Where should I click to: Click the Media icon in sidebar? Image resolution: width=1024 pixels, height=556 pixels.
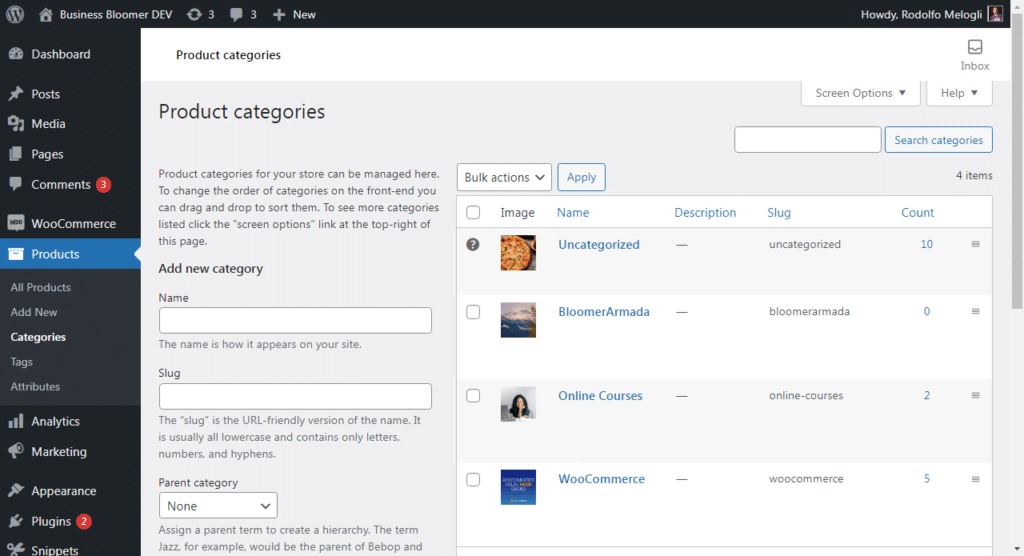[16, 123]
